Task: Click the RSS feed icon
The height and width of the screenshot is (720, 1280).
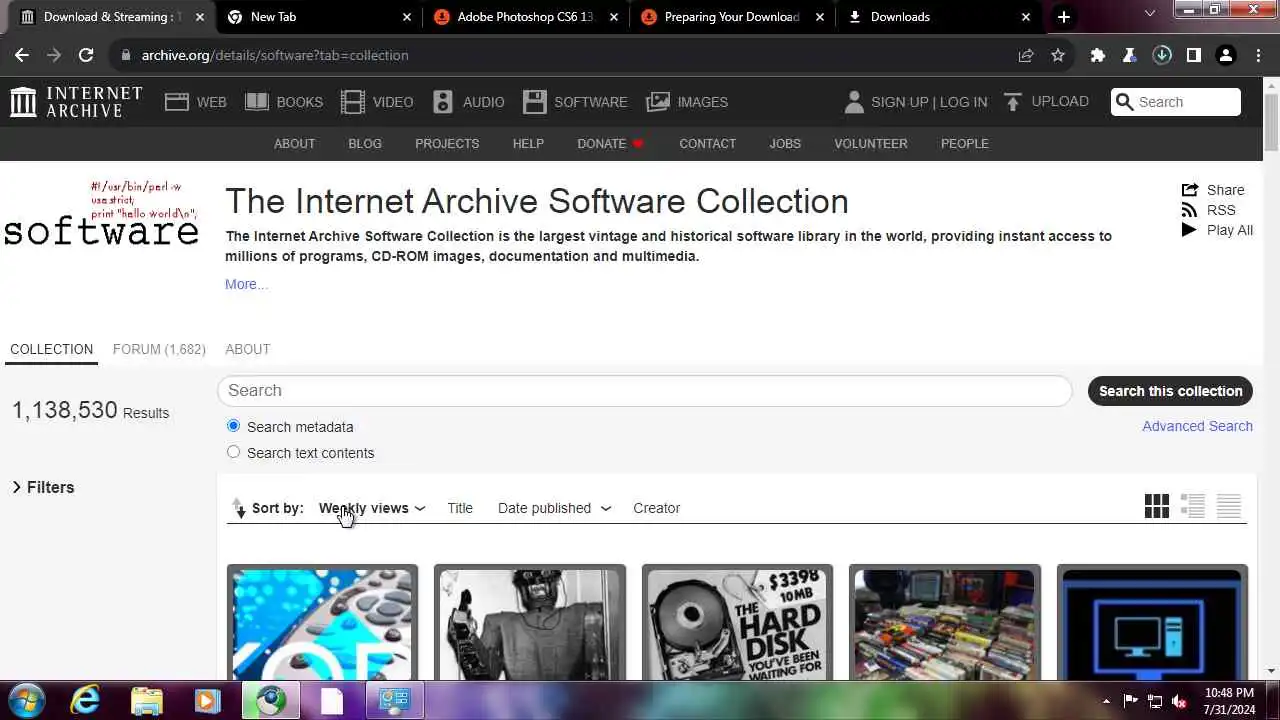Action: pos(1189,210)
